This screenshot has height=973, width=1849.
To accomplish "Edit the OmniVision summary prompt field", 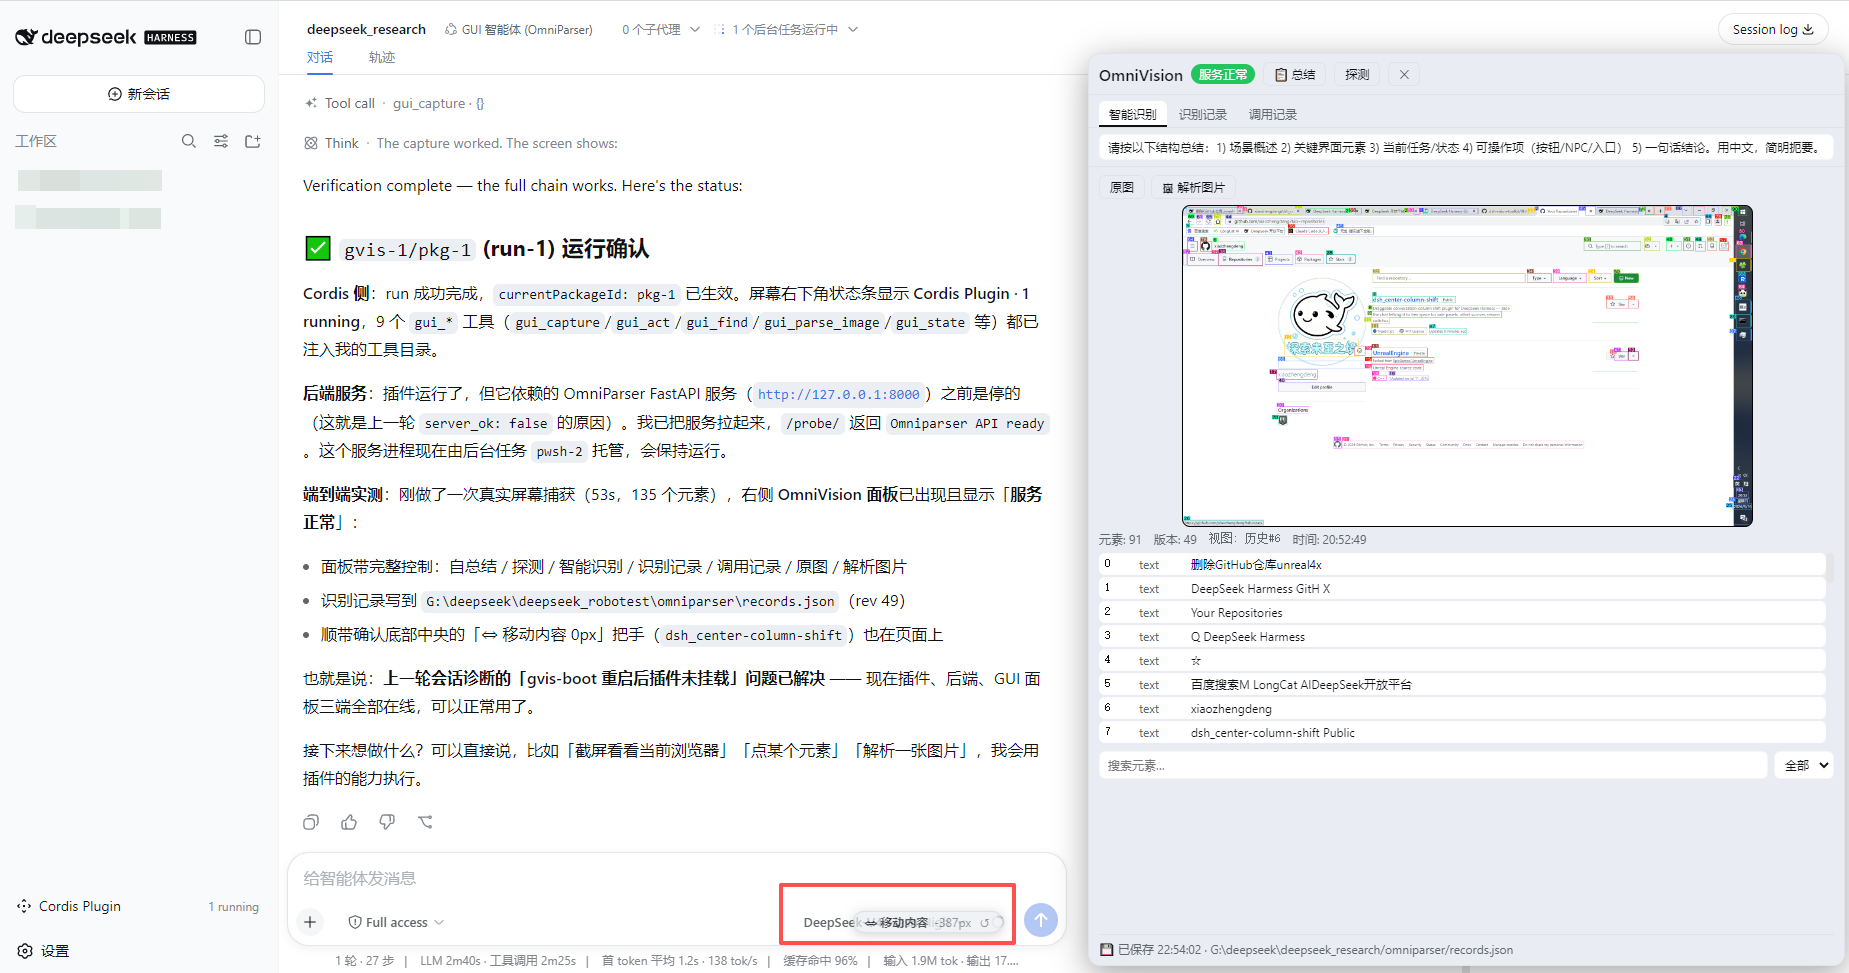I will click(x=1466, y=147).
